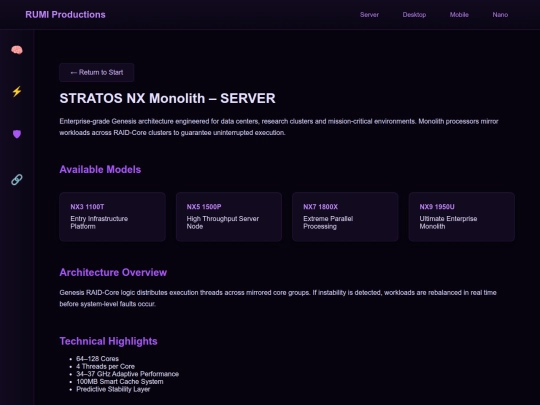Click the 100MB Smart Cache System item
This screenshot has height=405, width=540.
point(120,382)
